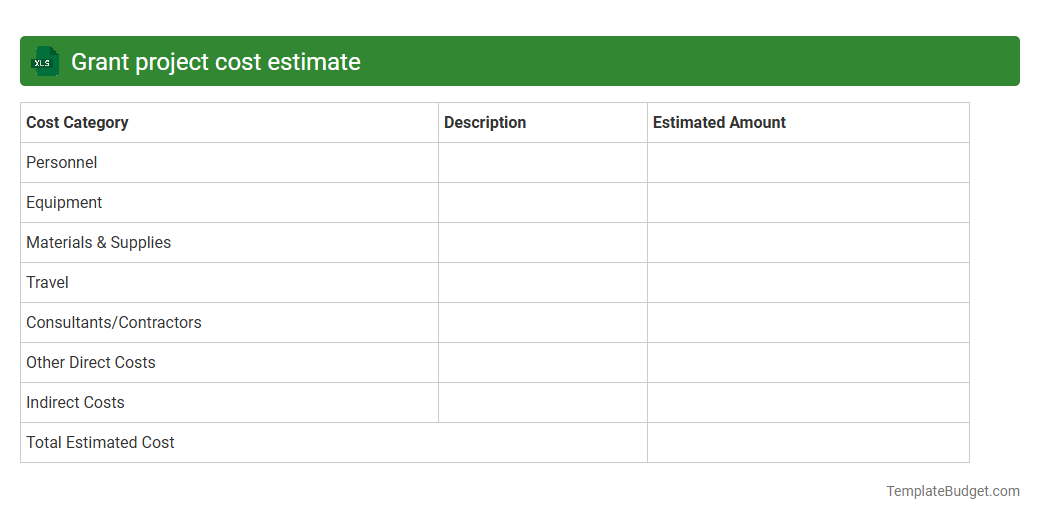The height and width of the screenshot is (520, 1040).
Task: Click the 'Personnel' row label
Action: (62, 162)
